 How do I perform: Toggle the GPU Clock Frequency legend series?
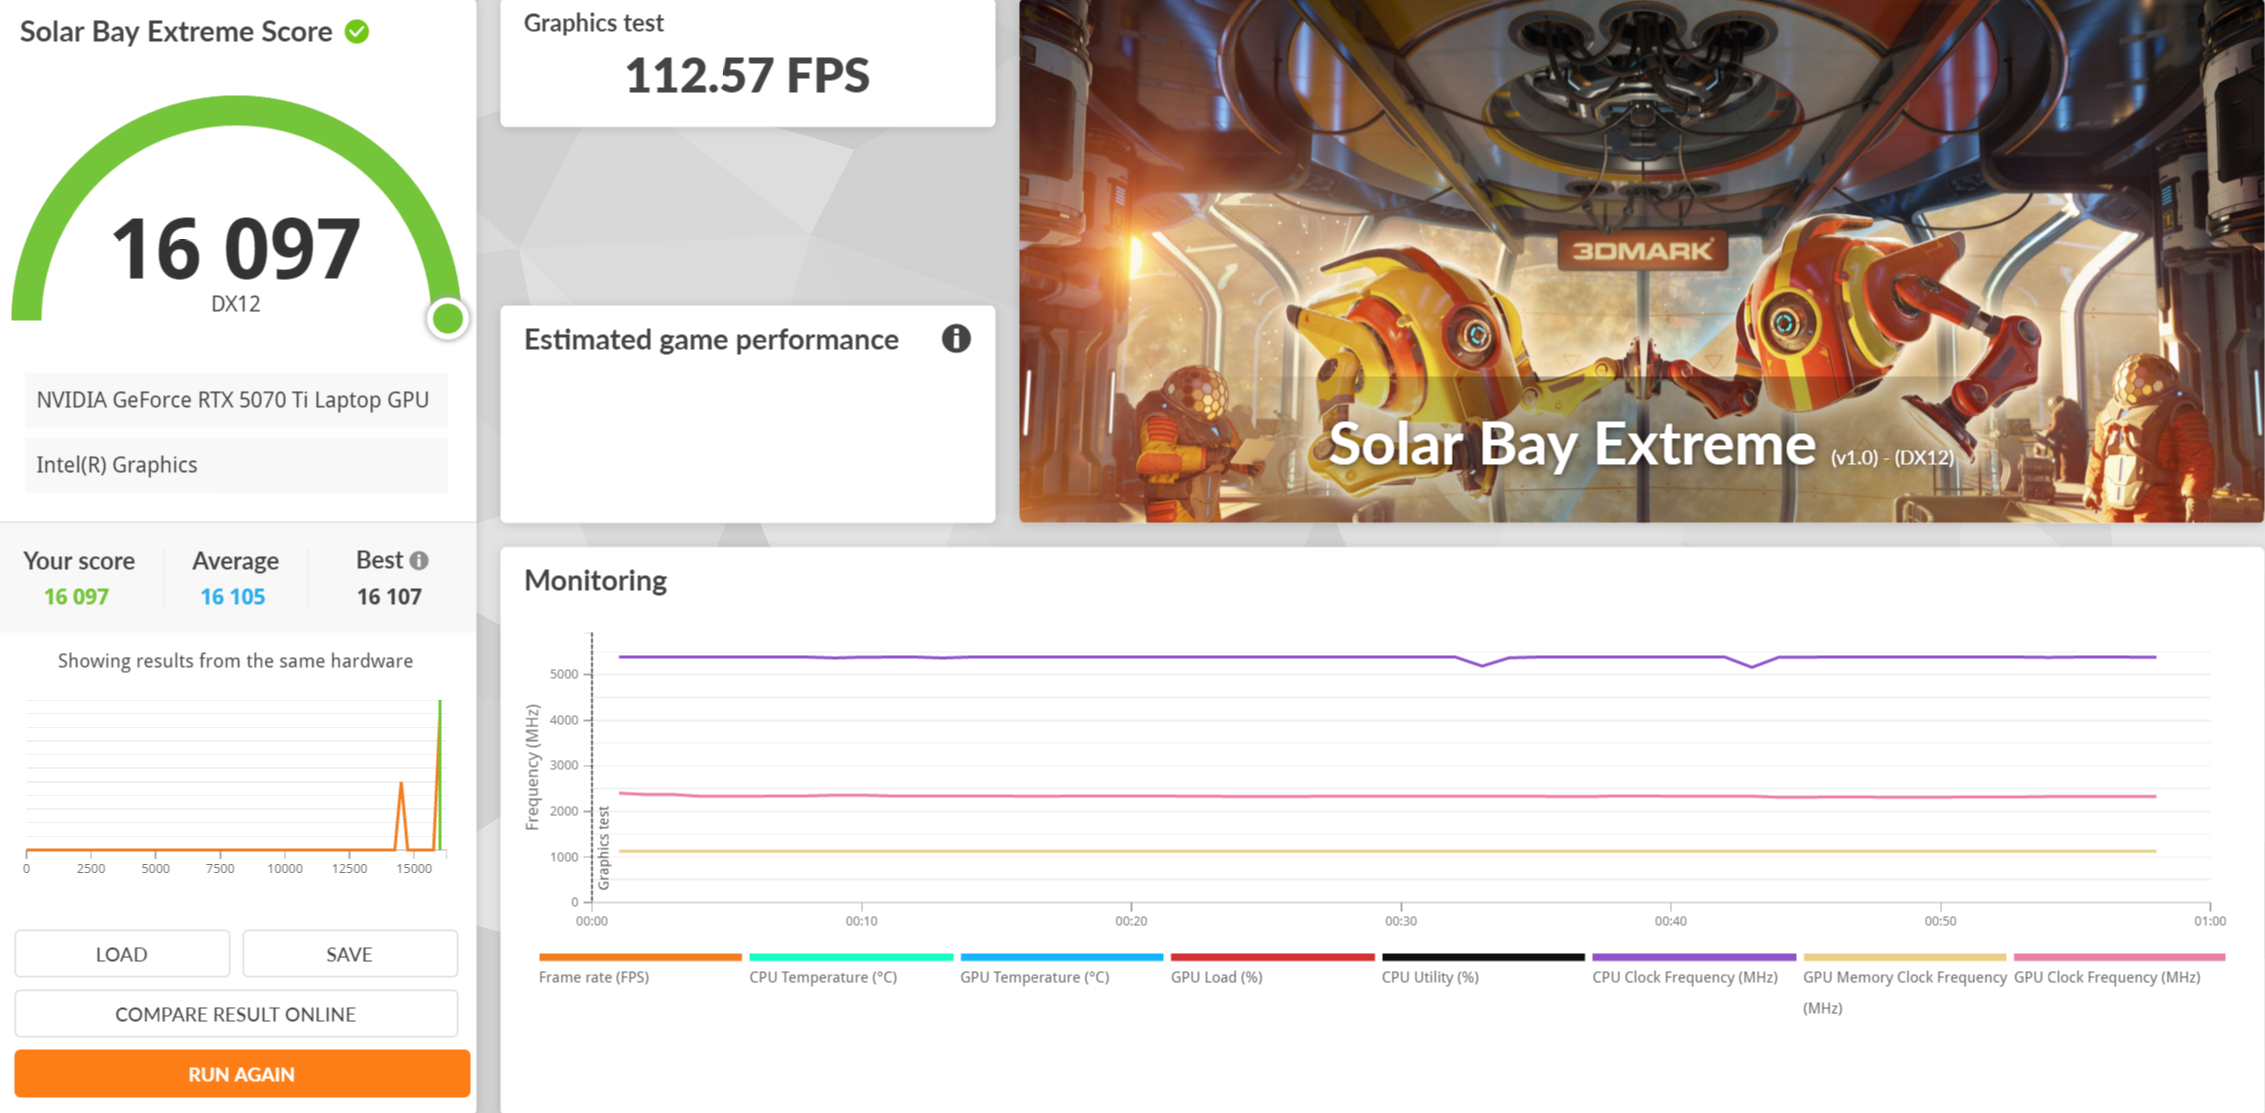[x=2107, y=977]
